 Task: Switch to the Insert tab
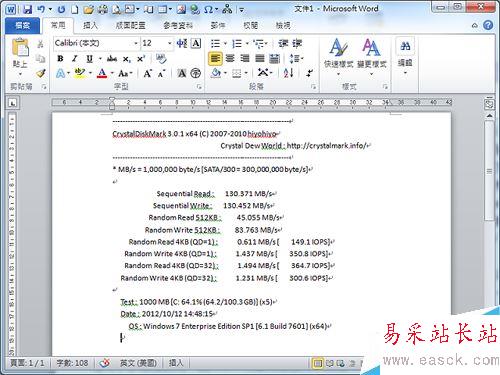[x=90, y=25]
